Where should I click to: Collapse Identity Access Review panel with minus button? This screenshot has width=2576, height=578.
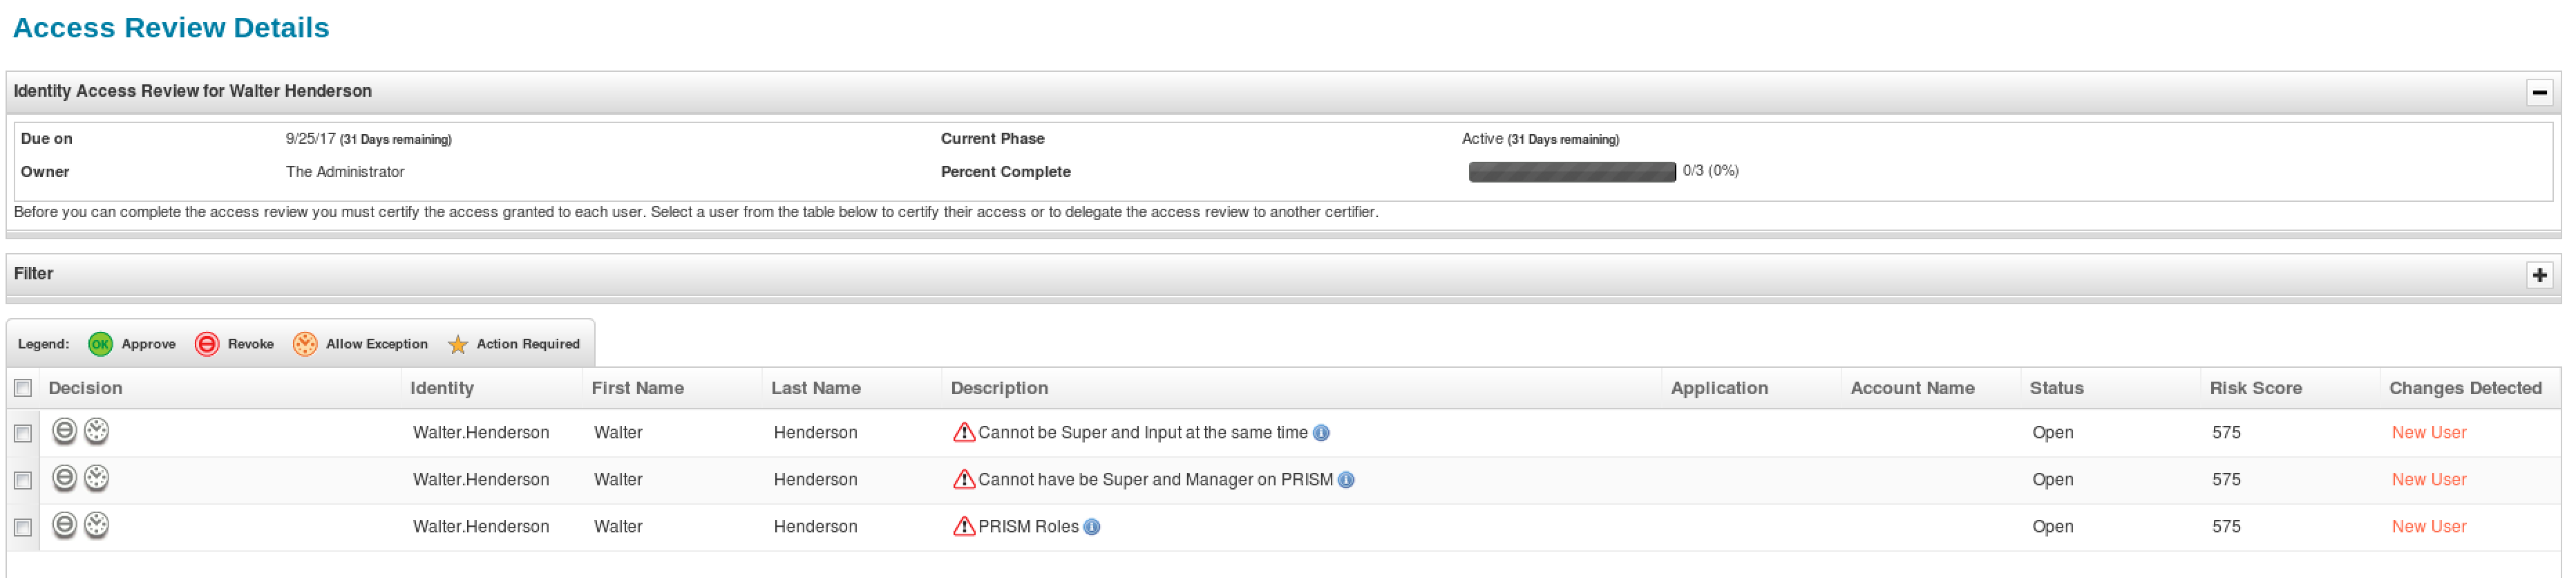[x=2539, y=92]
